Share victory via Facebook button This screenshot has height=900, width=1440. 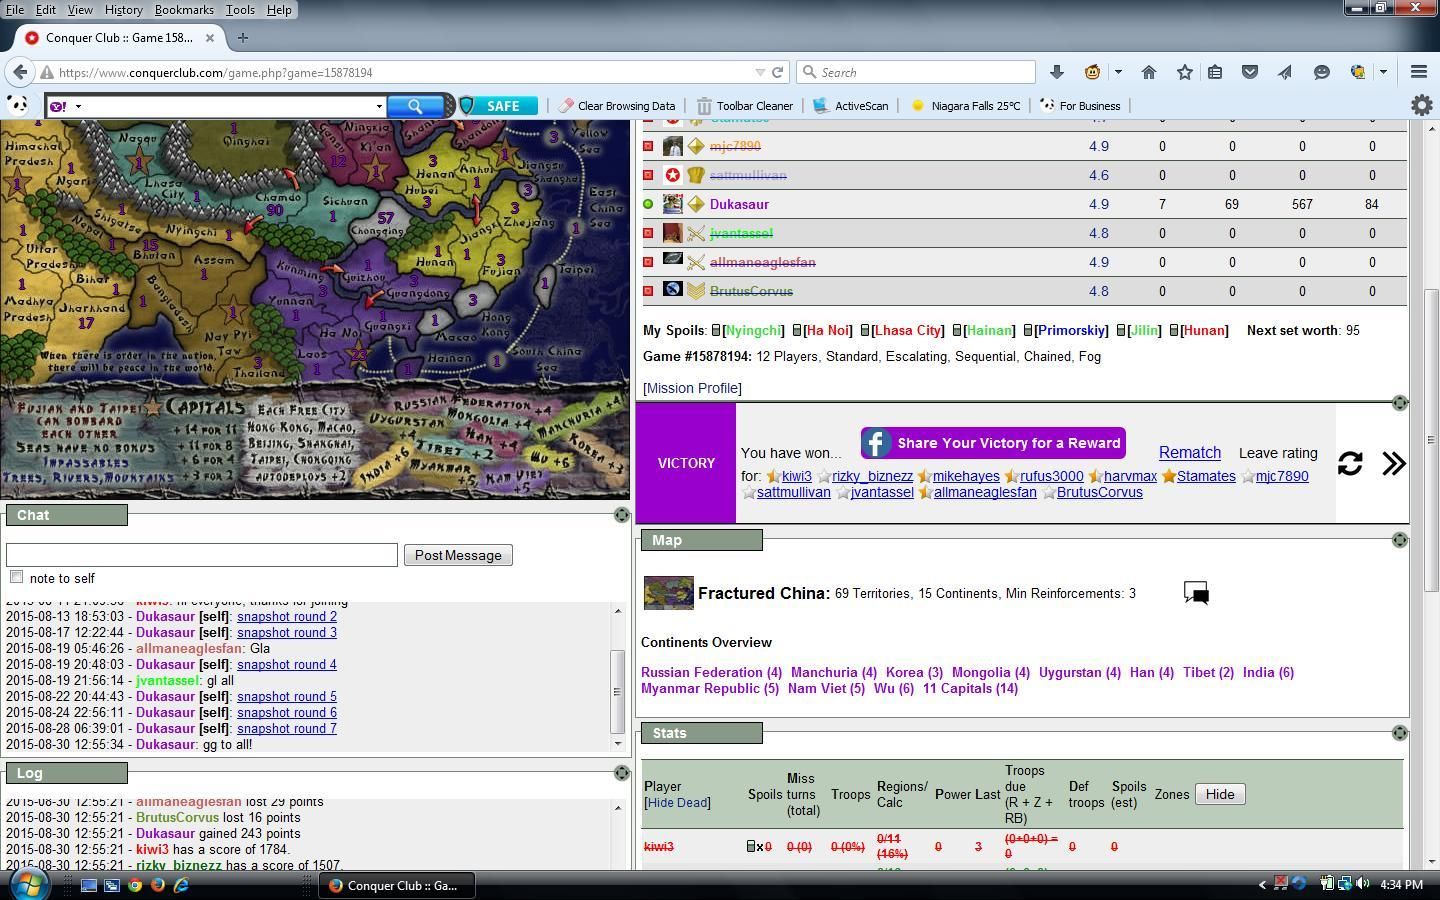993,443
